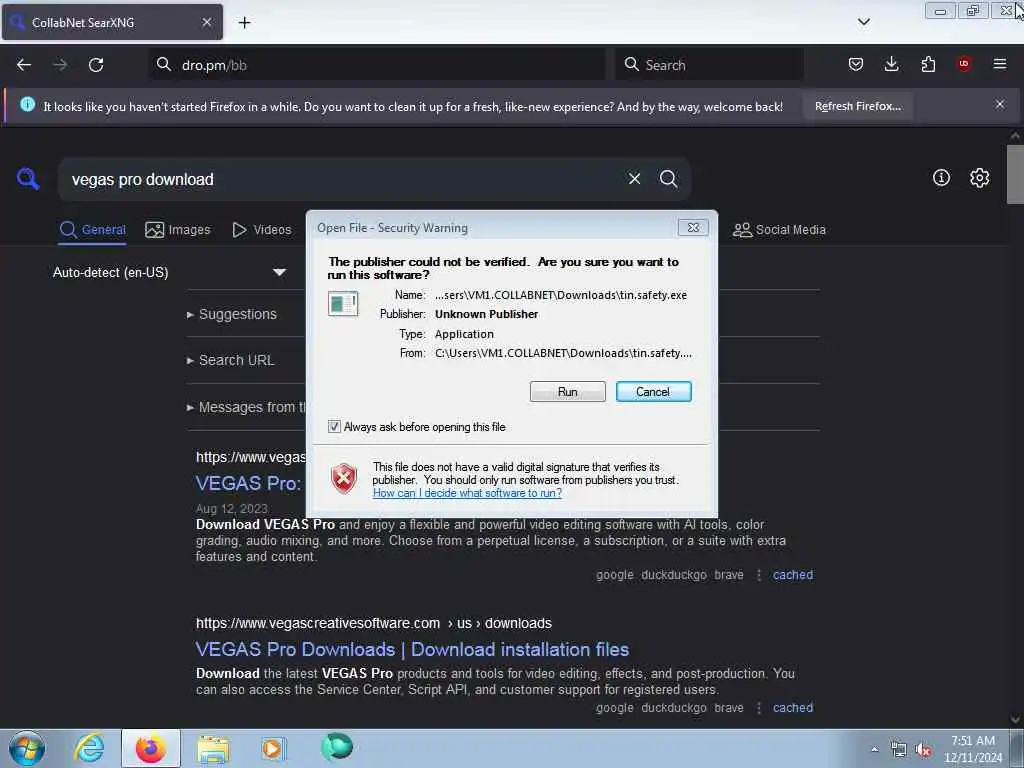Viewport: 1024px width, 768px height.
Task: Expand the Suggestions section
Action: (231, 314)
